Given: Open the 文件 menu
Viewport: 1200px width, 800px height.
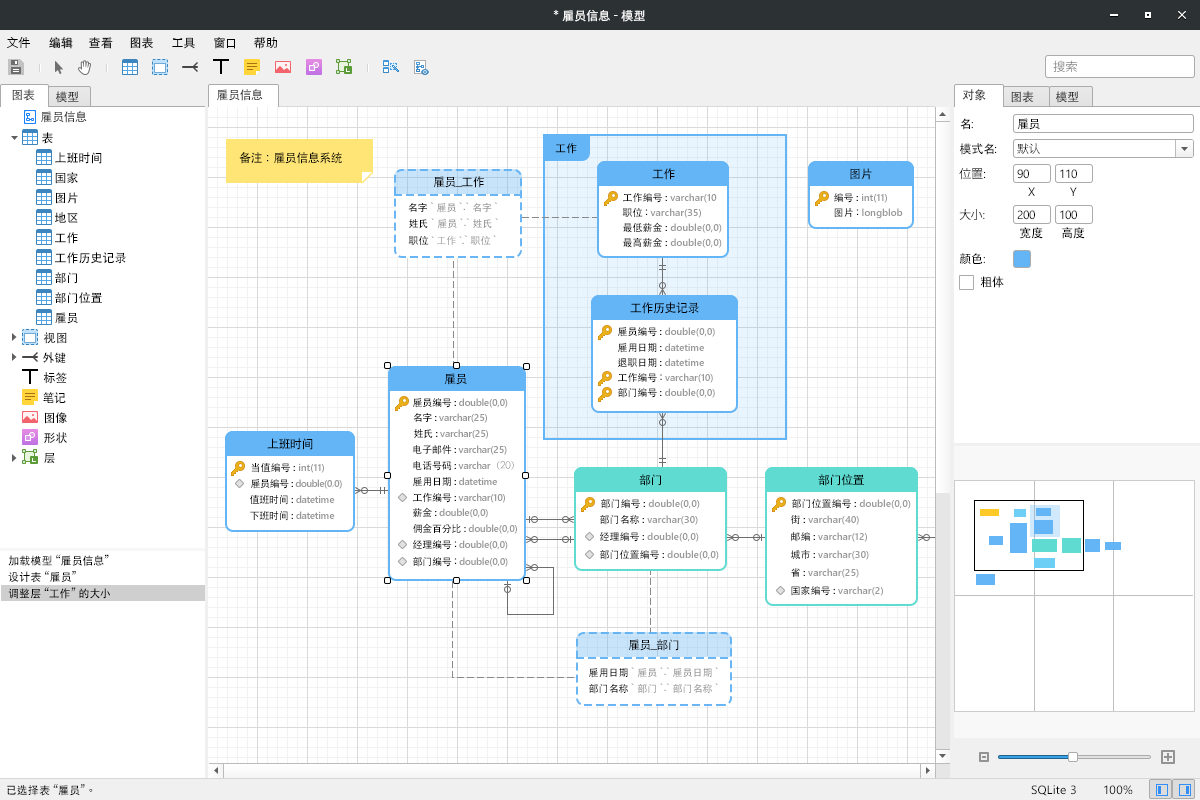Looking at the screenshot, I should pos(19,43).
